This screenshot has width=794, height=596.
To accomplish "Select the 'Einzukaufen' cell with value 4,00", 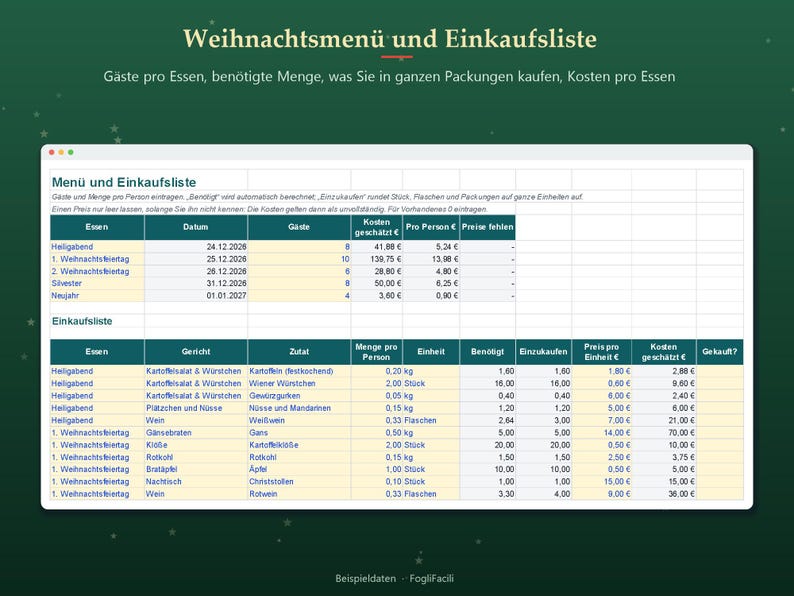I will [543, 494].
